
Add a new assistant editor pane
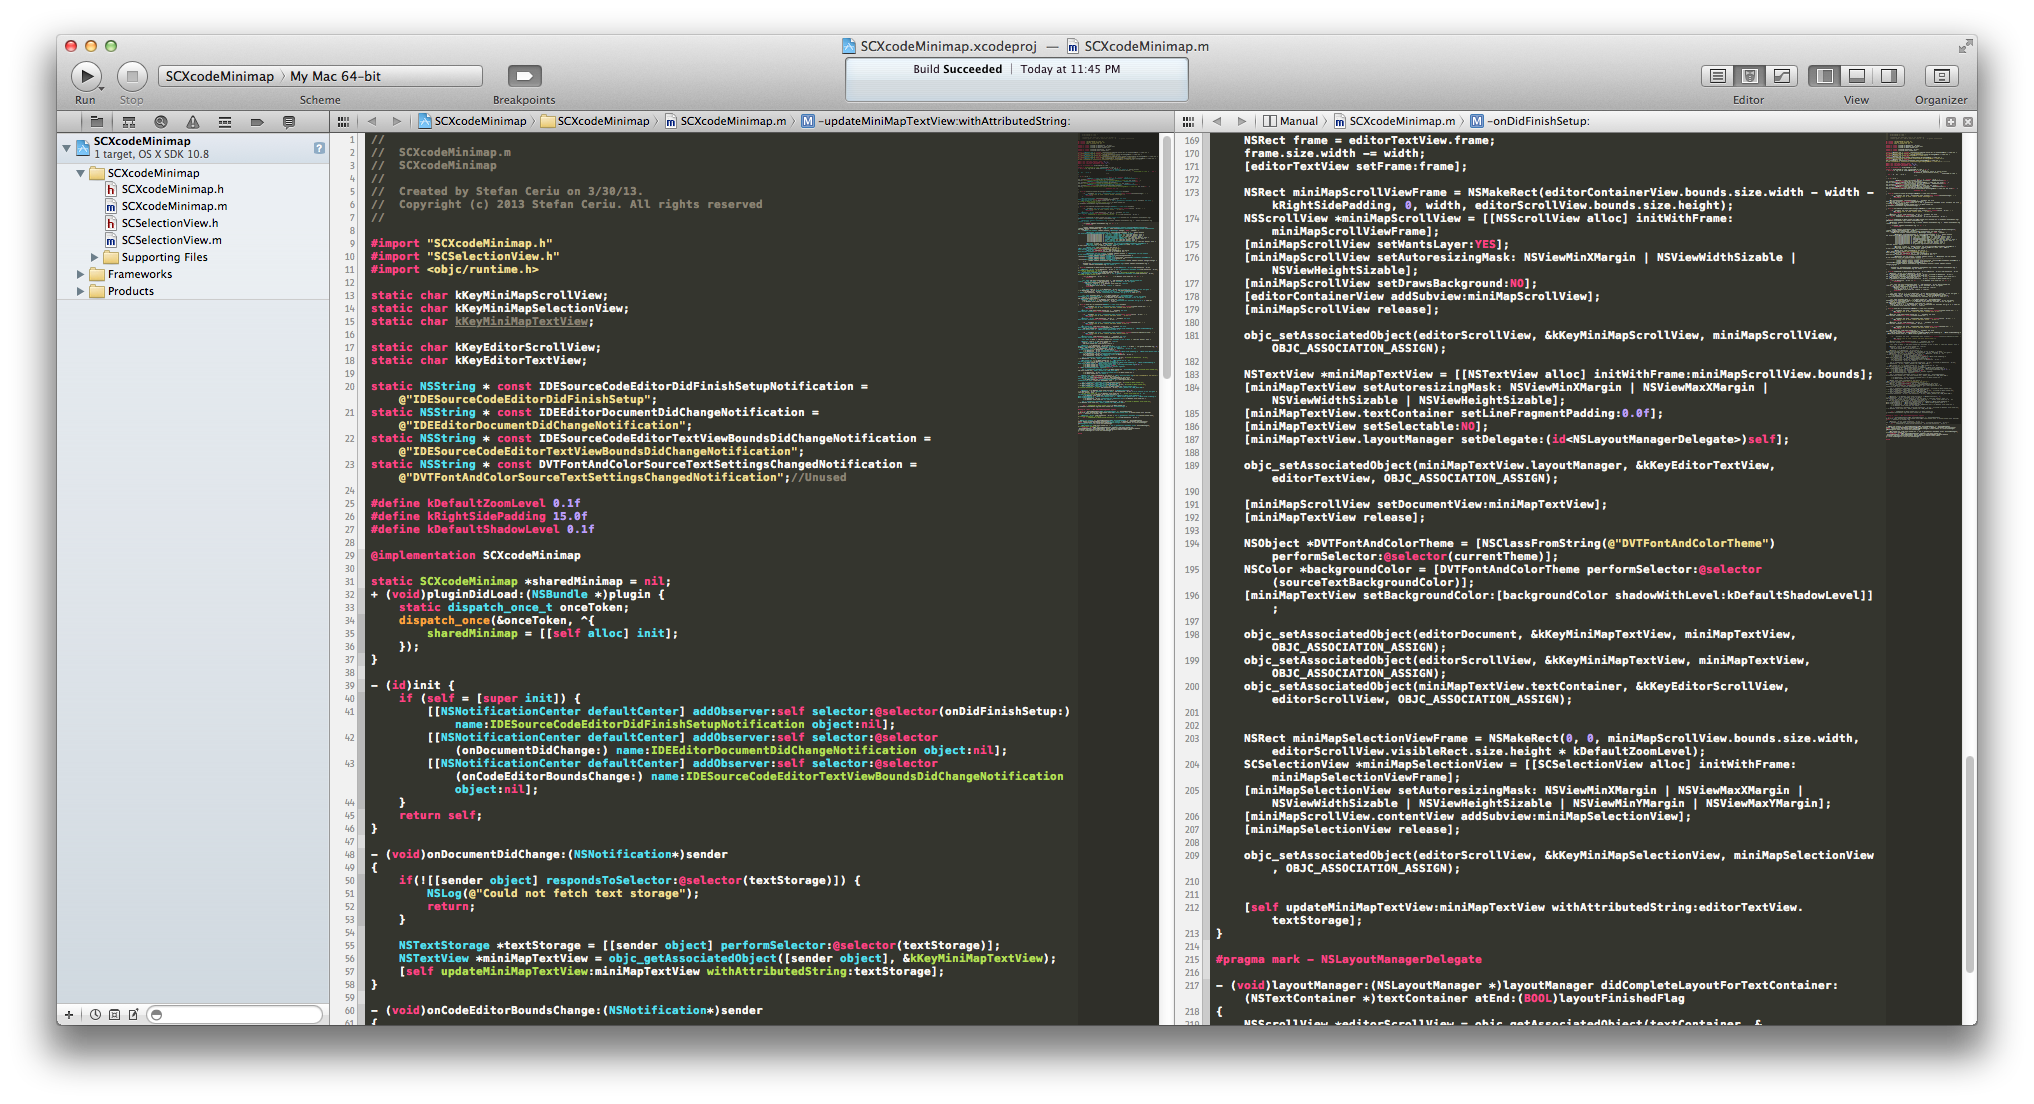click(1950, 121)
